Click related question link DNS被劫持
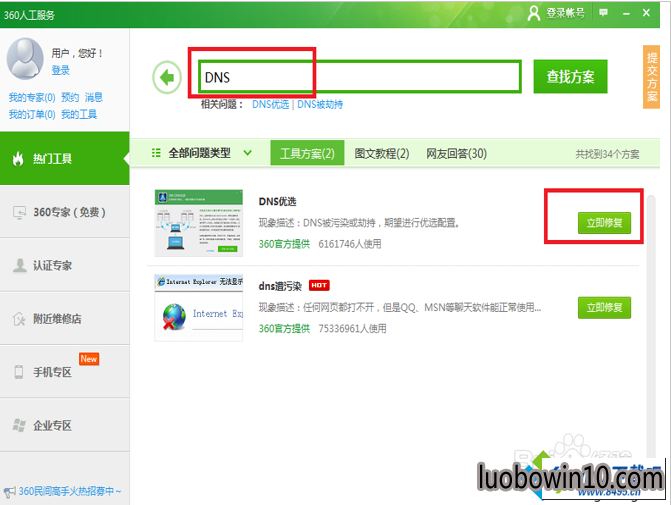The width and height of the screenshot is (671, 505). tap(320, 104)
